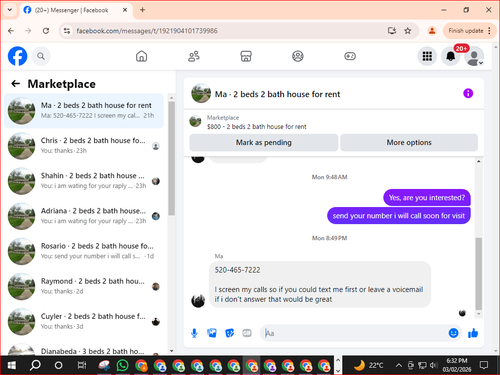
Task: Open the Raymond conversation in list
Action: (84, 286)
